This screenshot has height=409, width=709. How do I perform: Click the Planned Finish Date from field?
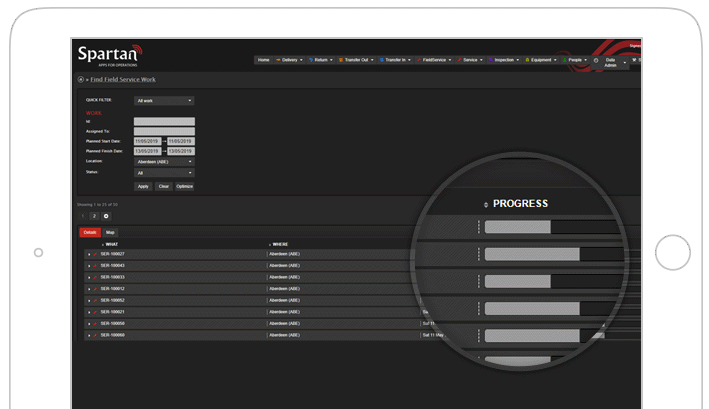[x=147, y=151]
